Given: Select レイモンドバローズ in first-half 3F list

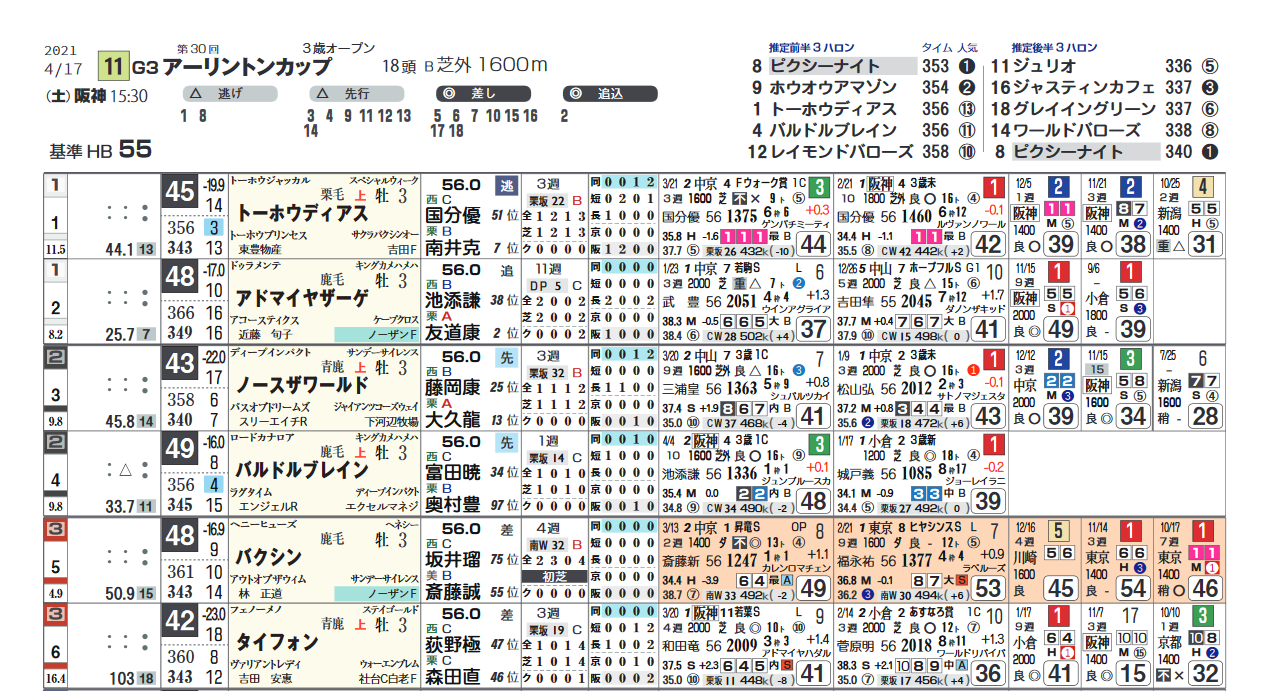Looking at the screenshot, I should pos(840,152).
